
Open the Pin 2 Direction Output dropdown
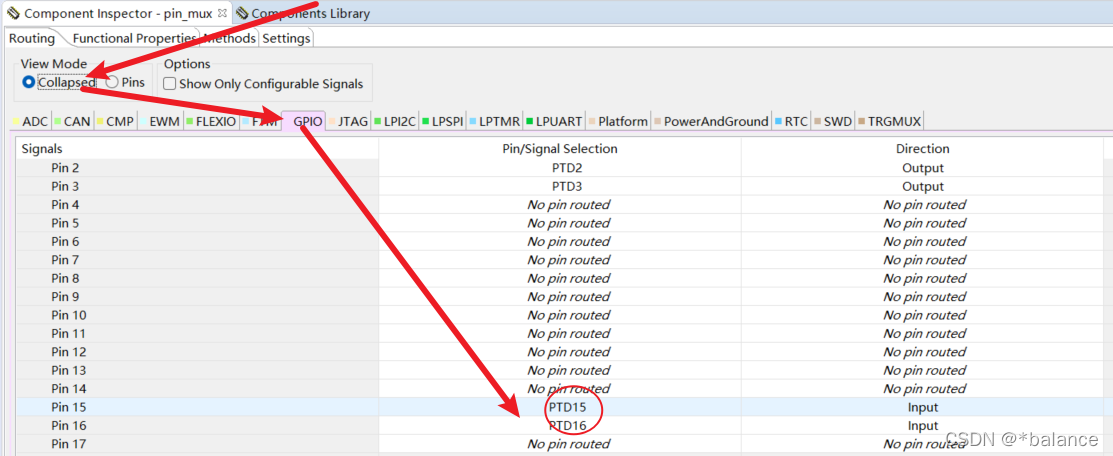click(922, 168)
